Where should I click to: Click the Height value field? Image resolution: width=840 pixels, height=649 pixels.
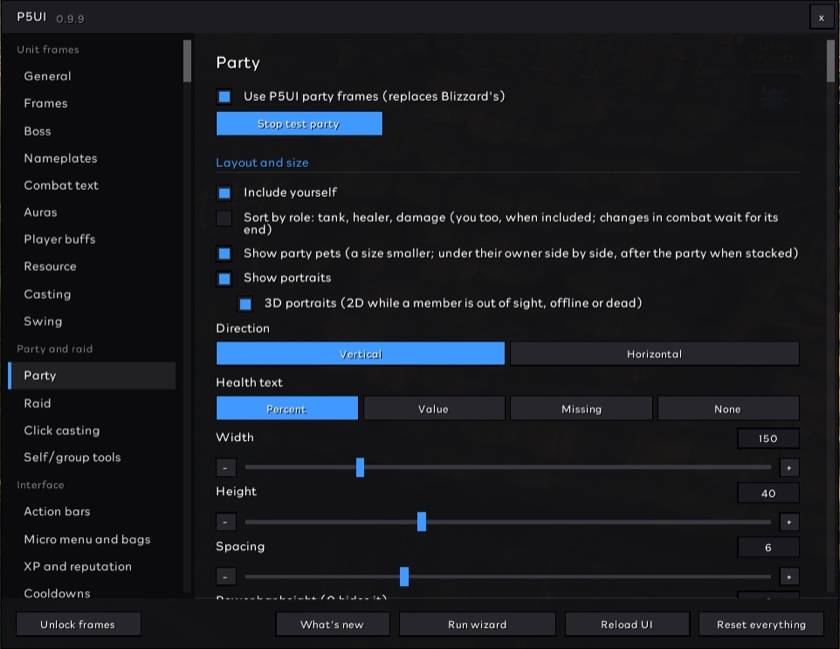pos(768,493)
